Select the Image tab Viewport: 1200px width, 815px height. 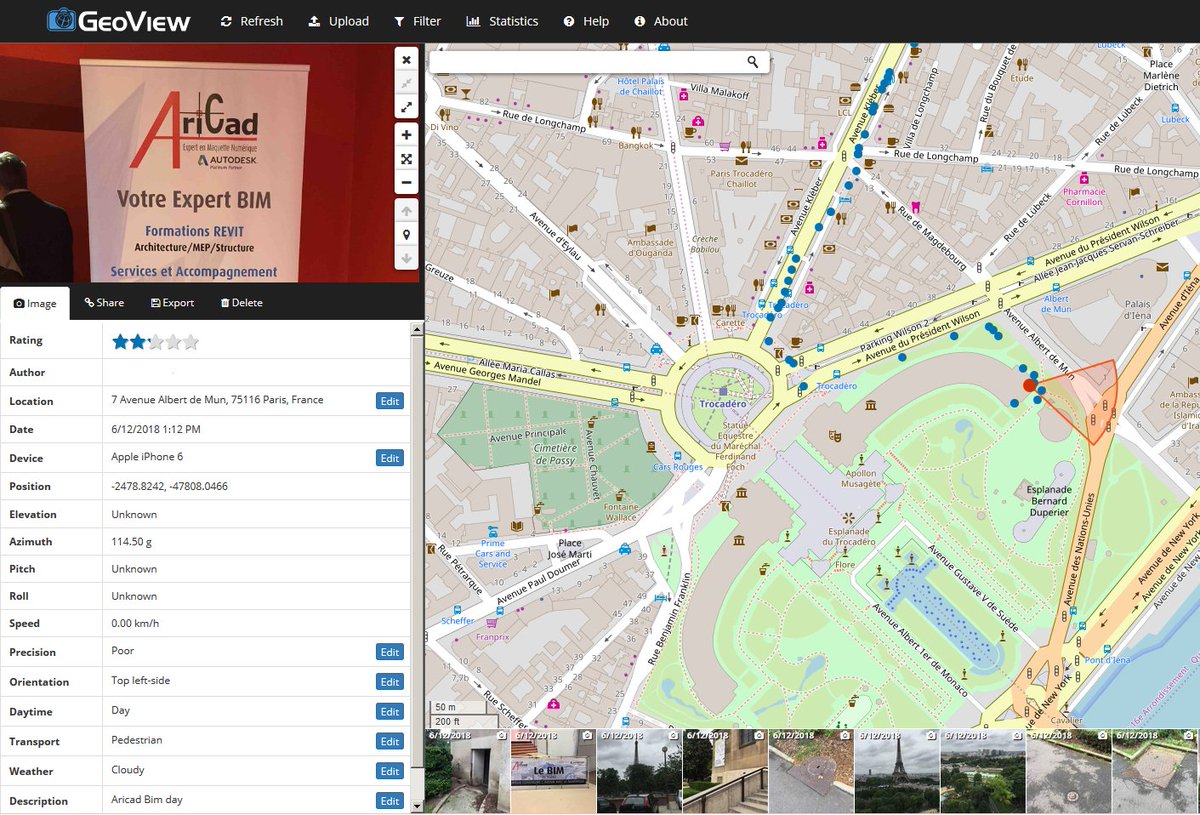[x=35, y=303]
